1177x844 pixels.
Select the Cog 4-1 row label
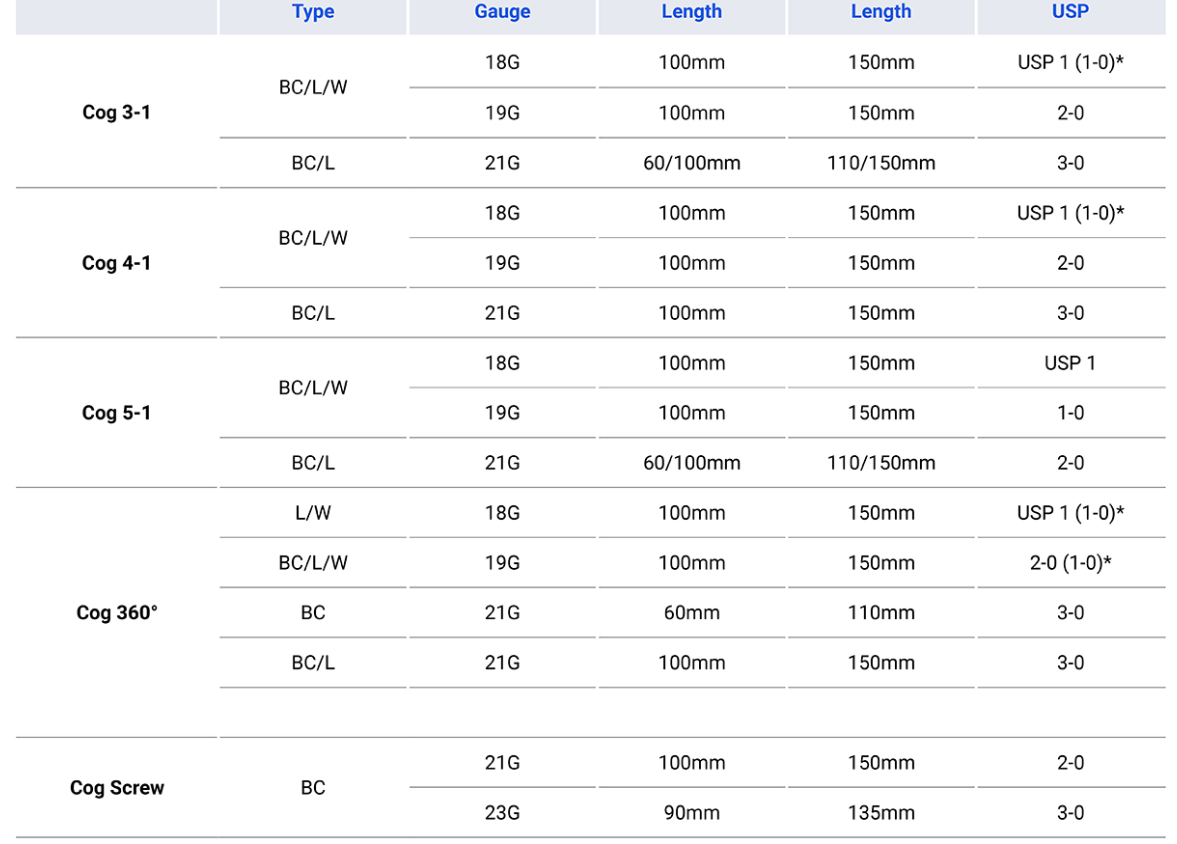(116, 263)
